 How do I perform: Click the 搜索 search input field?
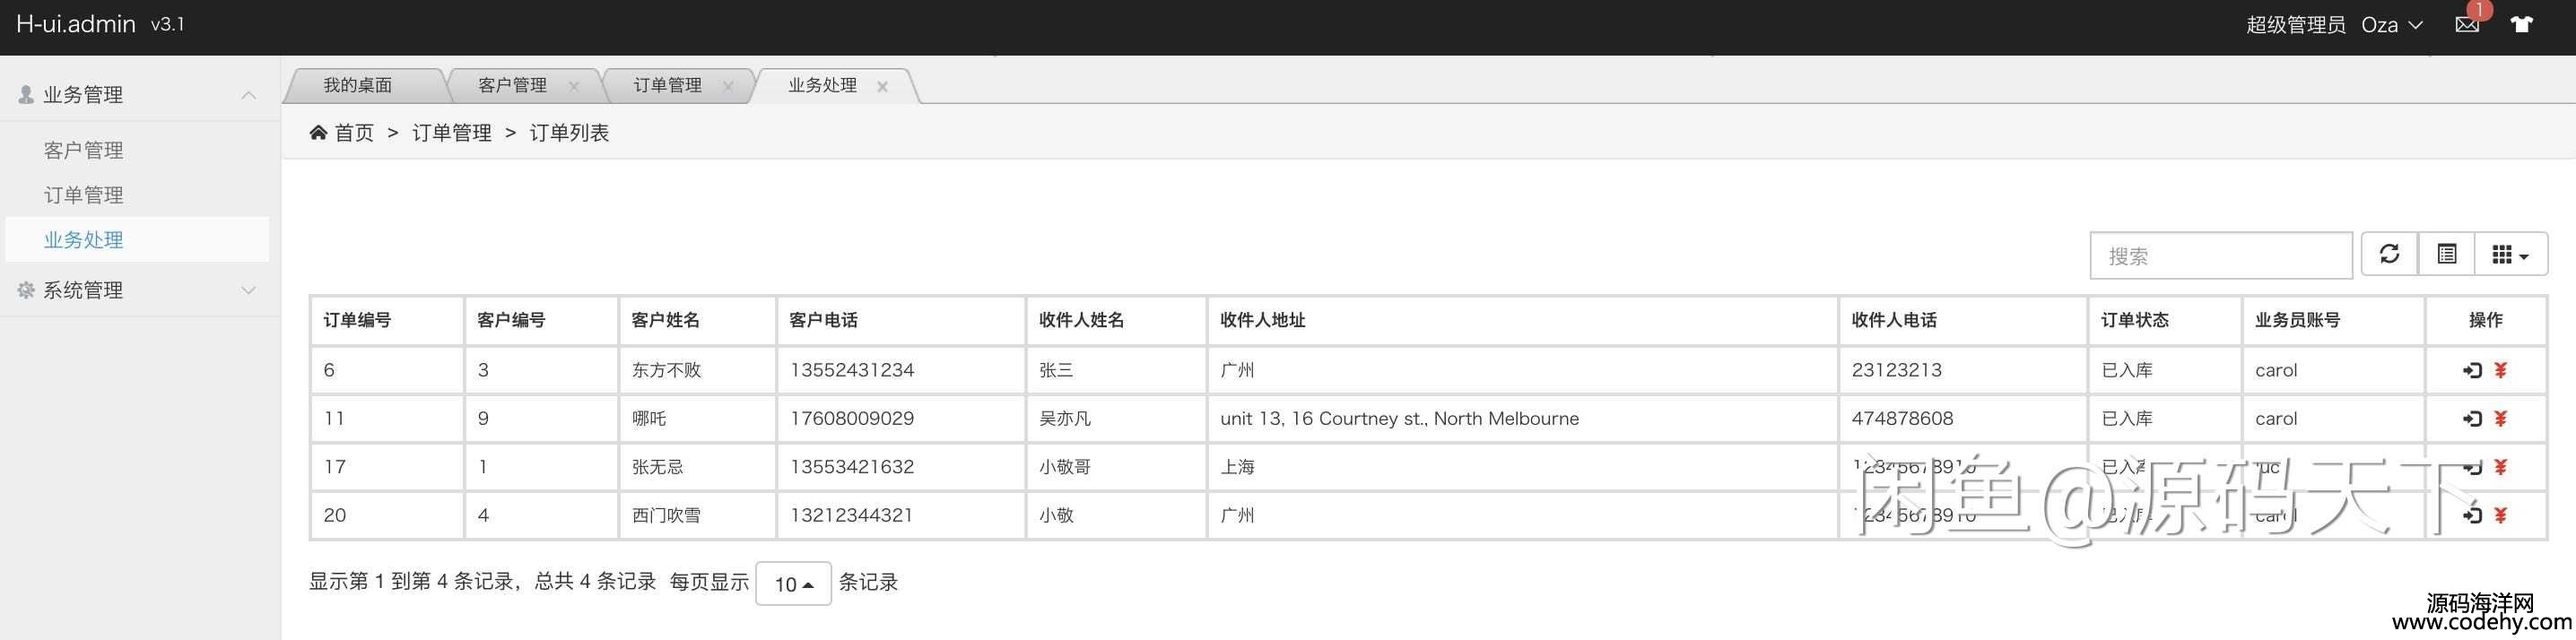pos(2220,256)
